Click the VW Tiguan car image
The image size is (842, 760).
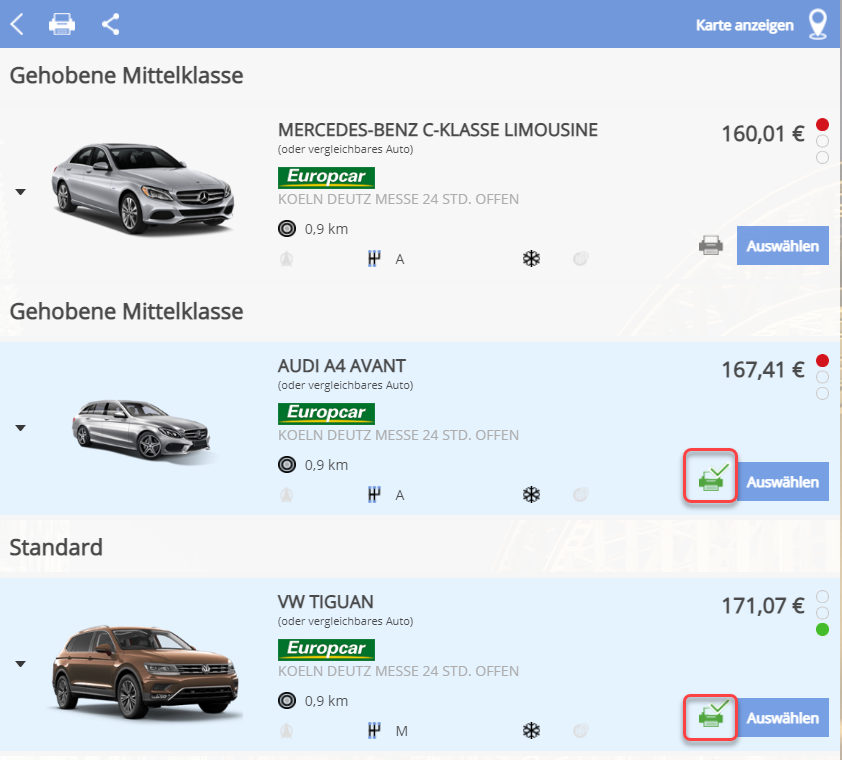point(145,671)
